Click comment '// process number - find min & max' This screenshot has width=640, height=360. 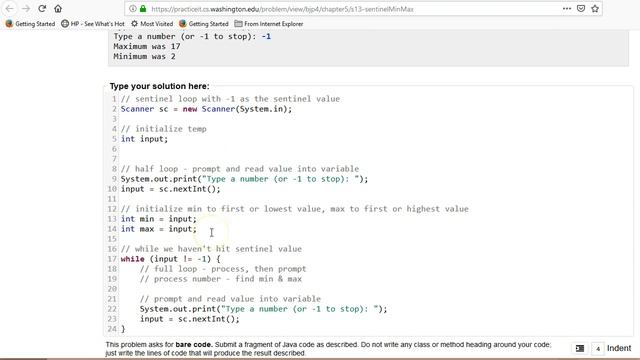click(221, 279)
